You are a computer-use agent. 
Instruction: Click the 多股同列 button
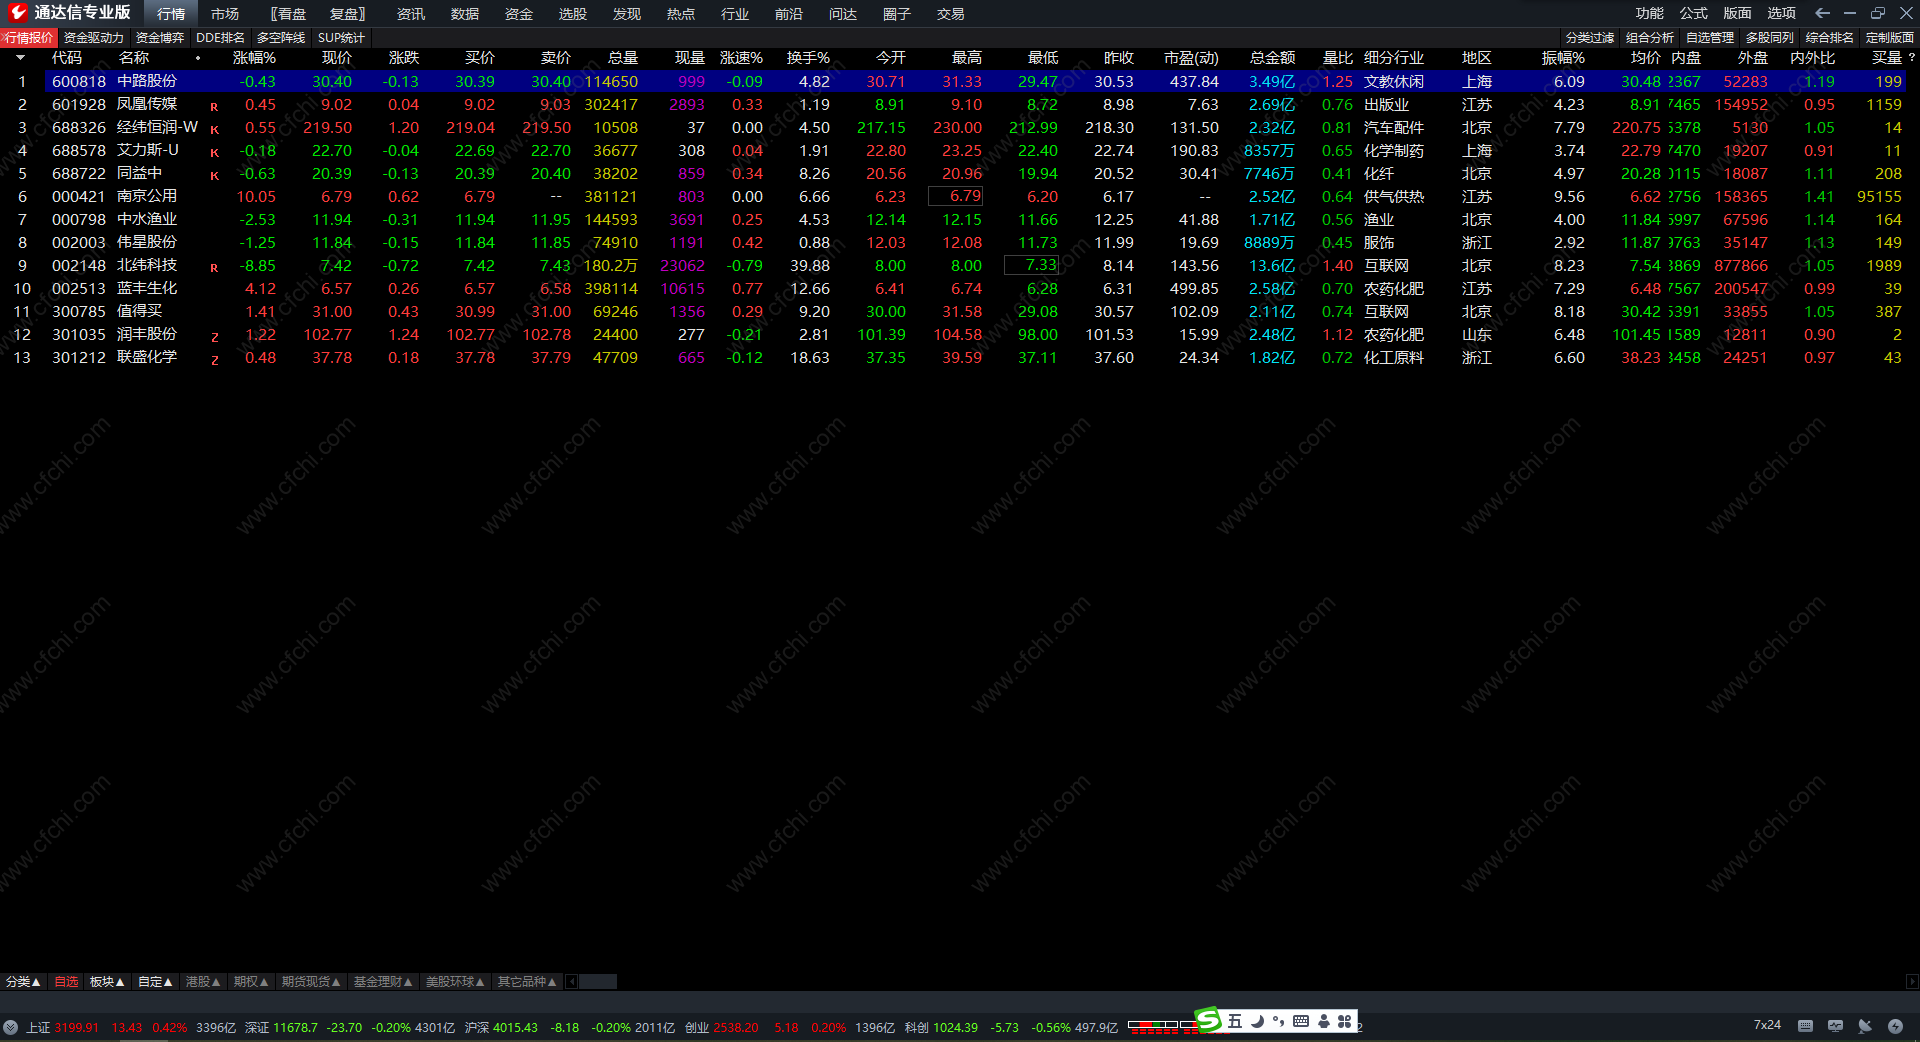point(1770,38)
